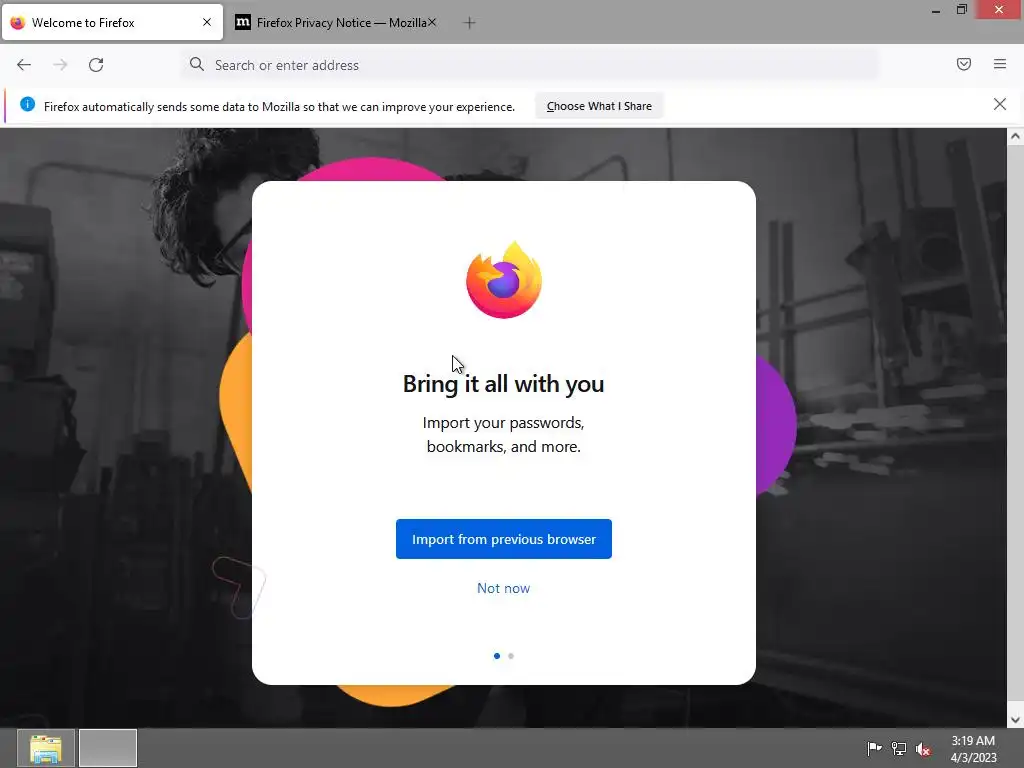1024x768 pixels.
Task: Minimize the Firefox window
Action: tap(936, 10)
